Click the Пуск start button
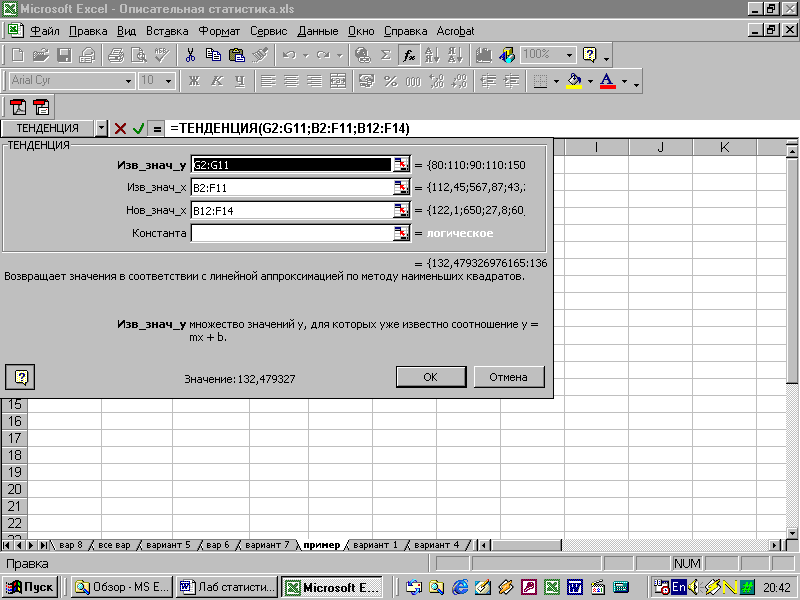The image size is (800, 600). click(x=31, y=587)
